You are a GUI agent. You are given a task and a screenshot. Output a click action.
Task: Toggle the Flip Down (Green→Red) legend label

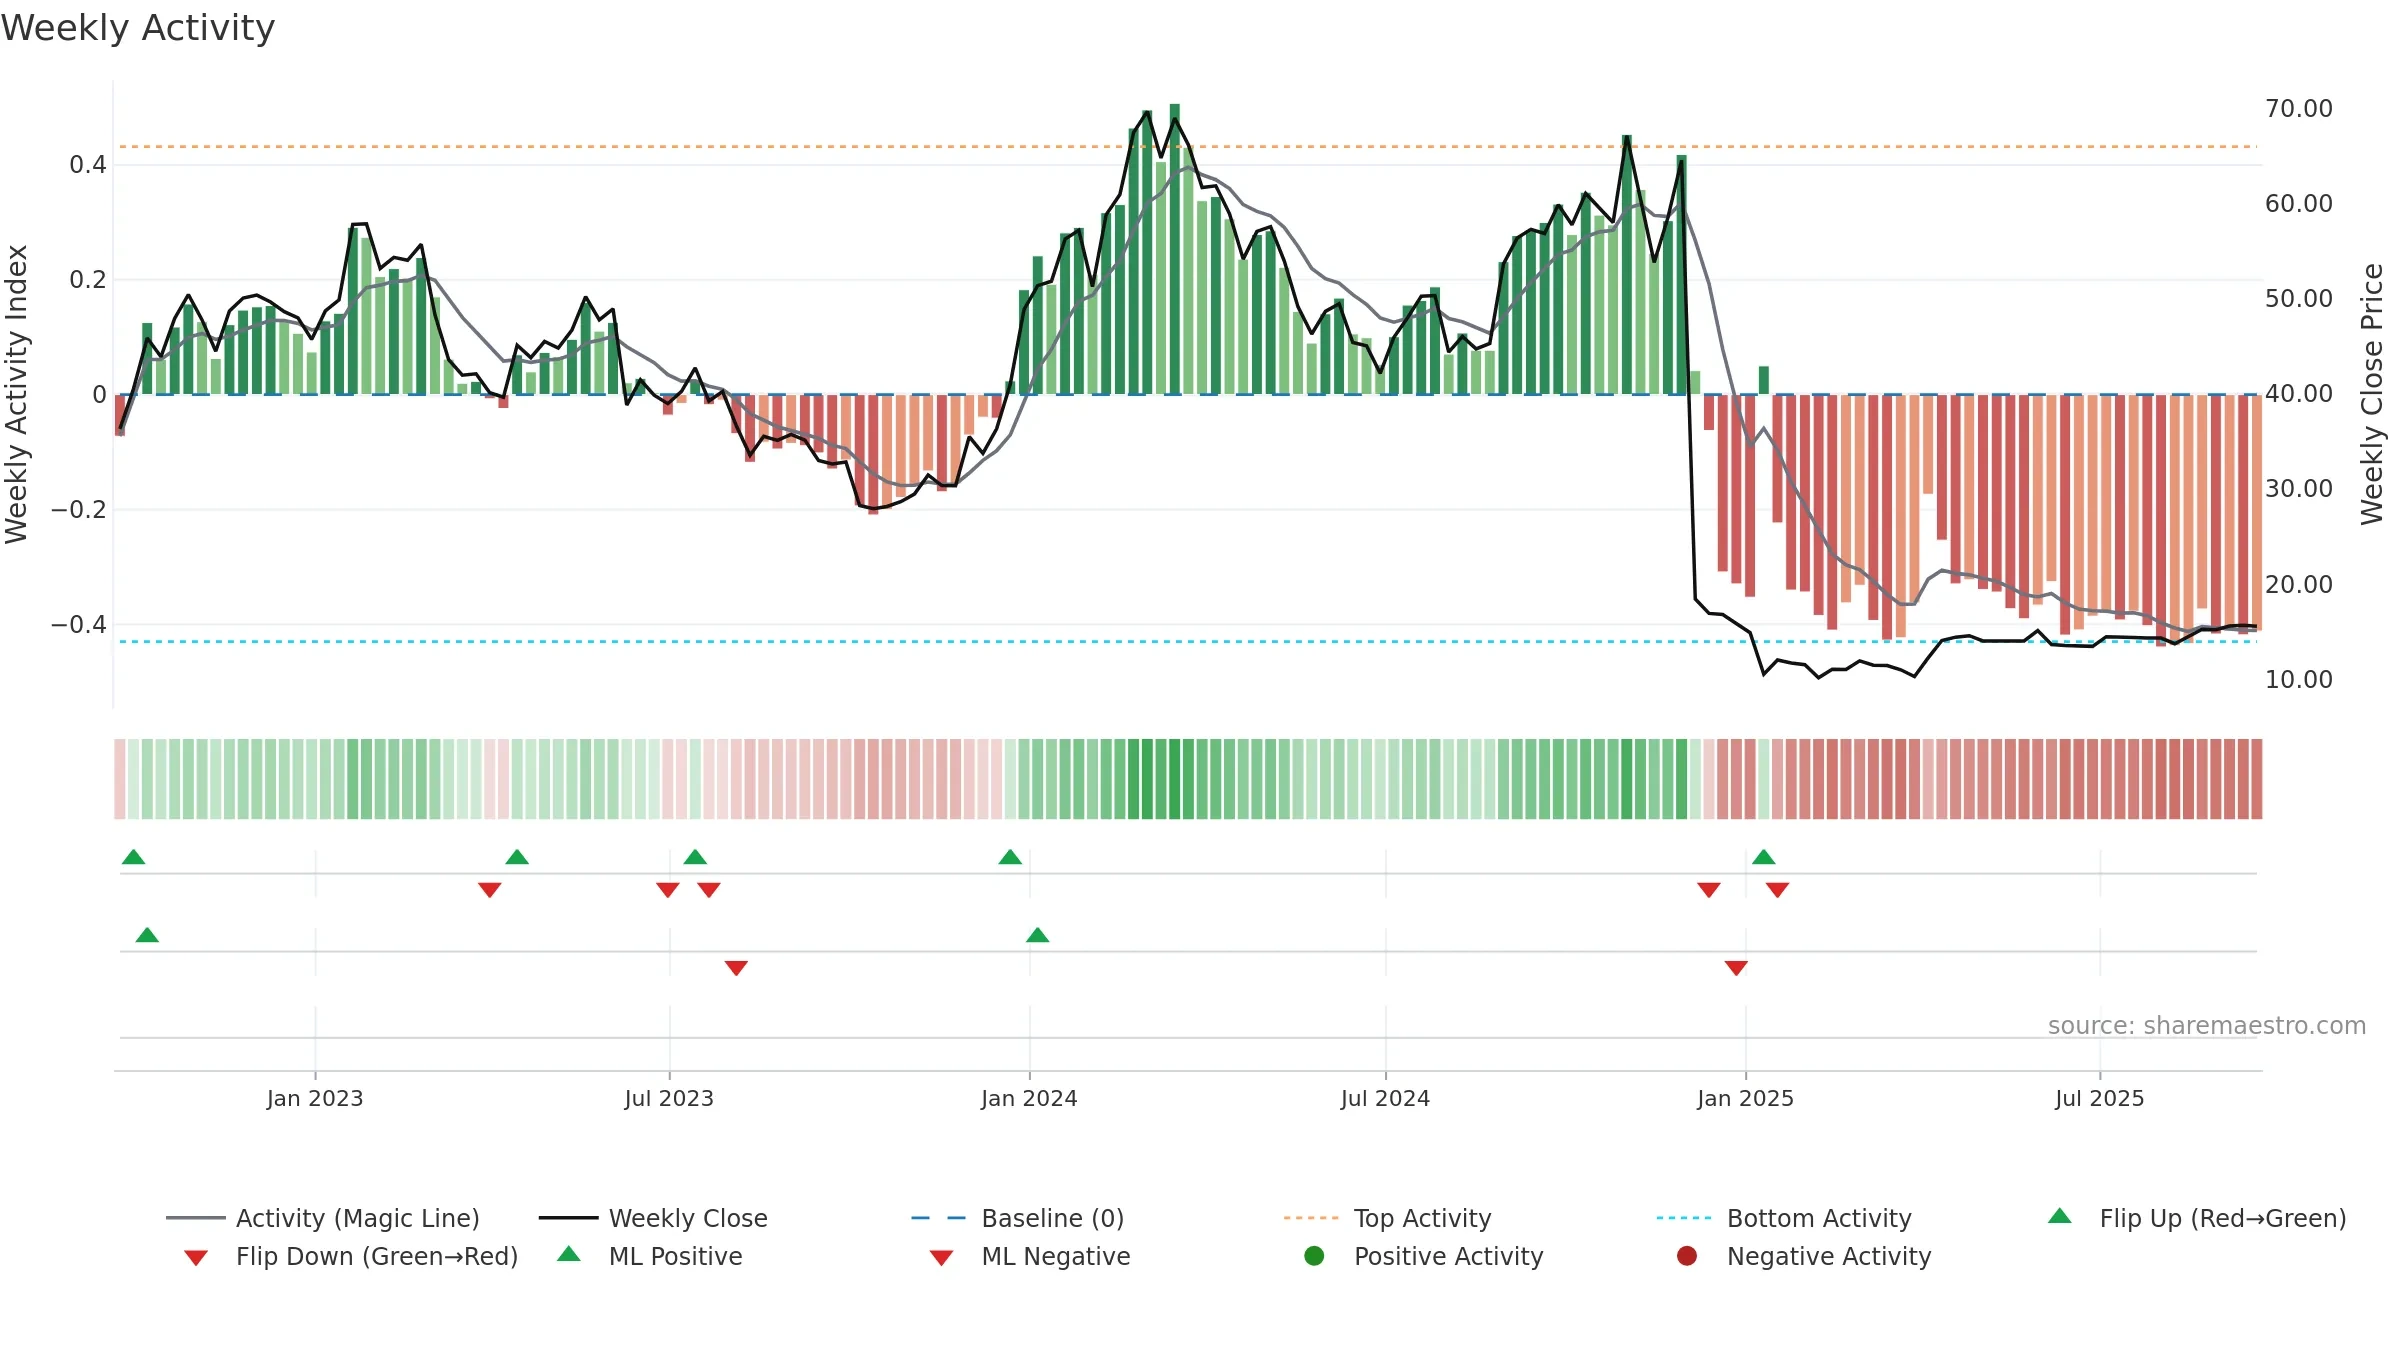(x=377, y=1256)
